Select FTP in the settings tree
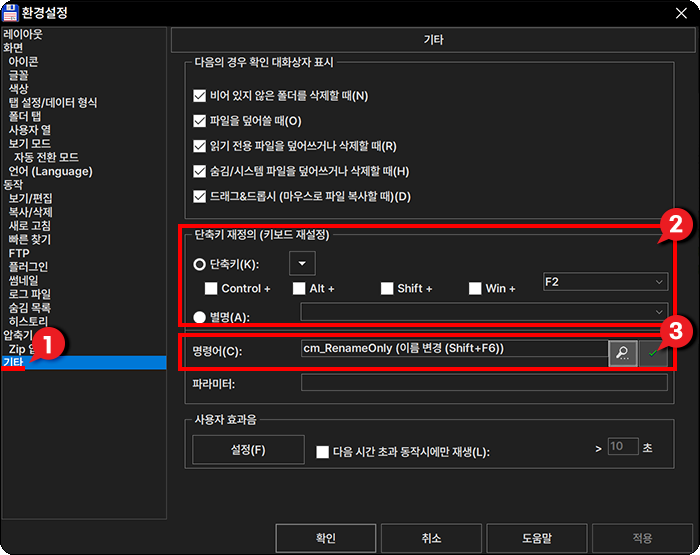This screenshot has width=700, height=555. (x=19, y=253)
